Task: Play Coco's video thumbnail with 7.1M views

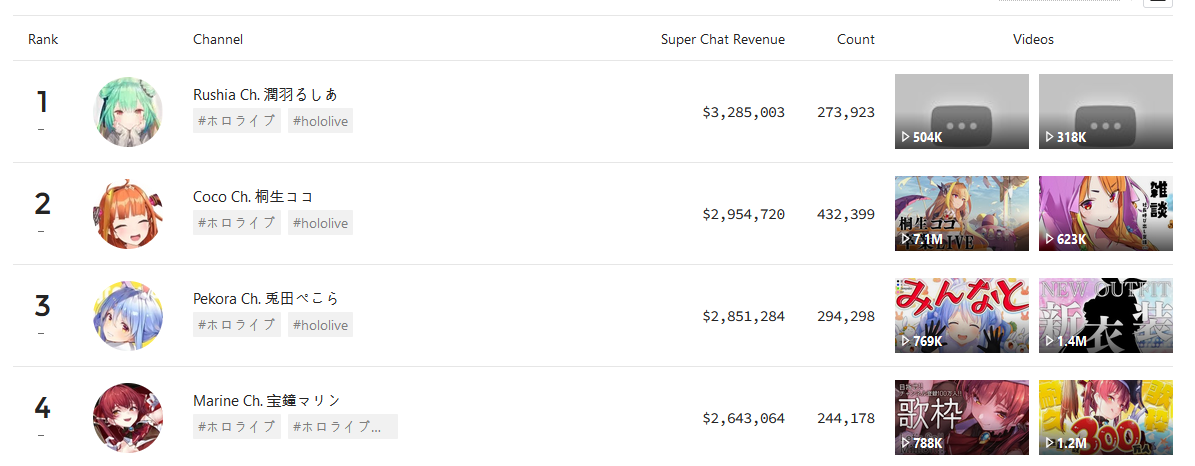Action: tap(961, 213)
